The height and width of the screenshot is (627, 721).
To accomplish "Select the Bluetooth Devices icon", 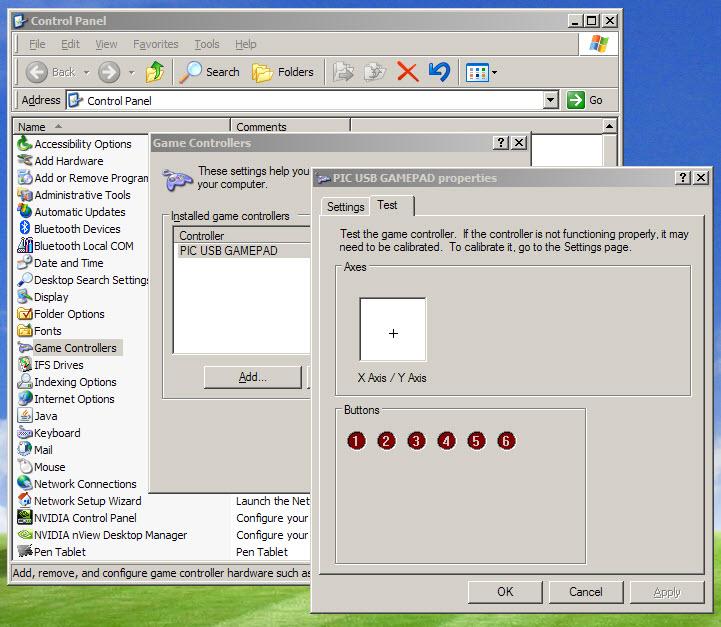I will coord(24,229).
